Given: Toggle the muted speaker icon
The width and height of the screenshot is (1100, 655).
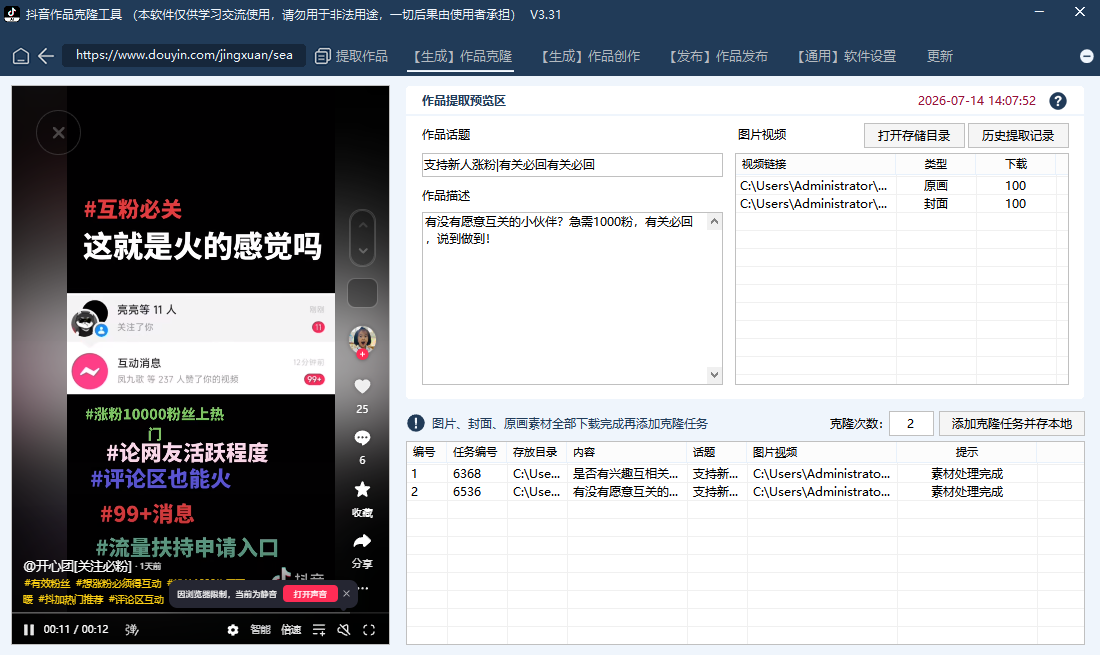Looking at the screenshot, I should click(x=344, y=630).
